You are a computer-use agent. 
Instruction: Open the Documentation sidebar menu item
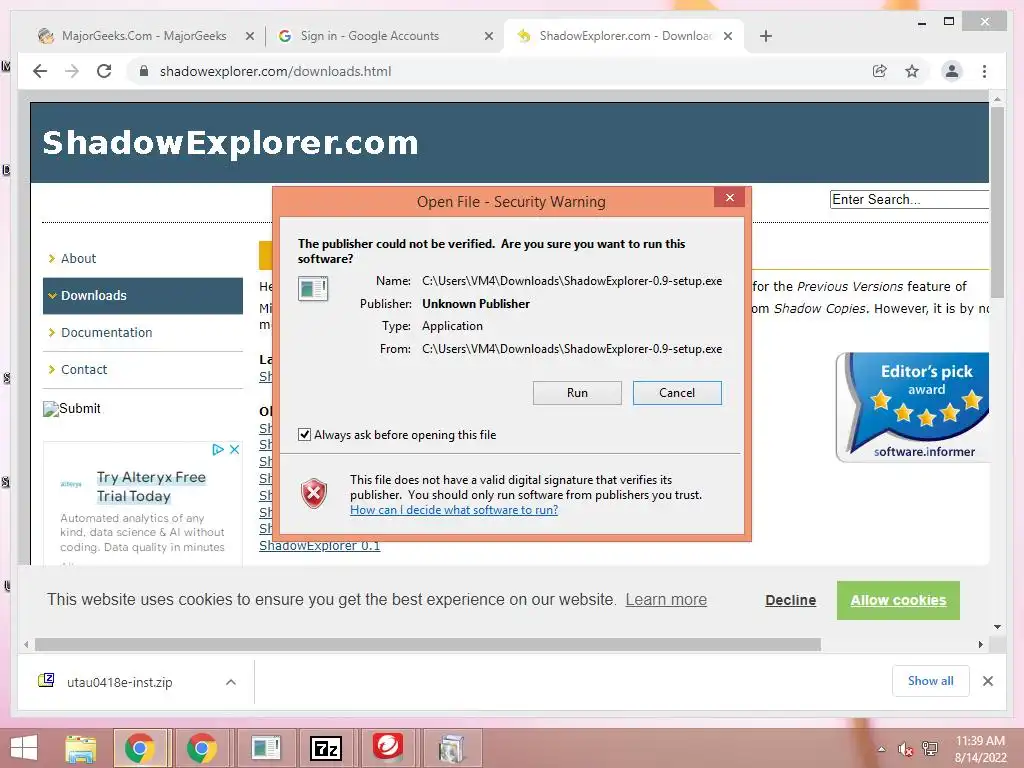pyautogui.click(x=106, y=332)
